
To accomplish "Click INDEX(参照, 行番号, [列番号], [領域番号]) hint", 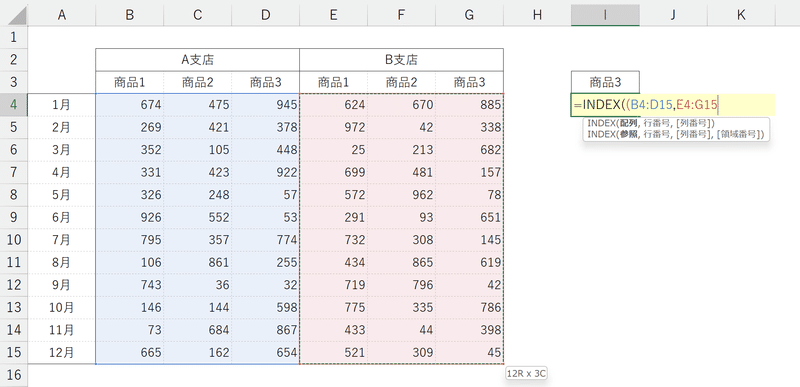I will 675,134.
